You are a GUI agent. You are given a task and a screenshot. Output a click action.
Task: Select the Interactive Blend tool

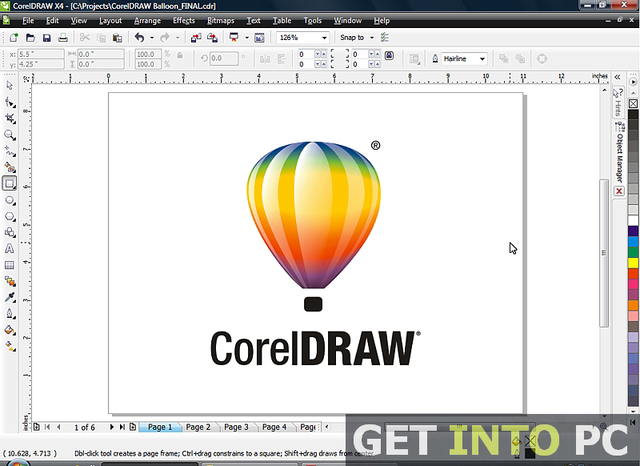9,281
